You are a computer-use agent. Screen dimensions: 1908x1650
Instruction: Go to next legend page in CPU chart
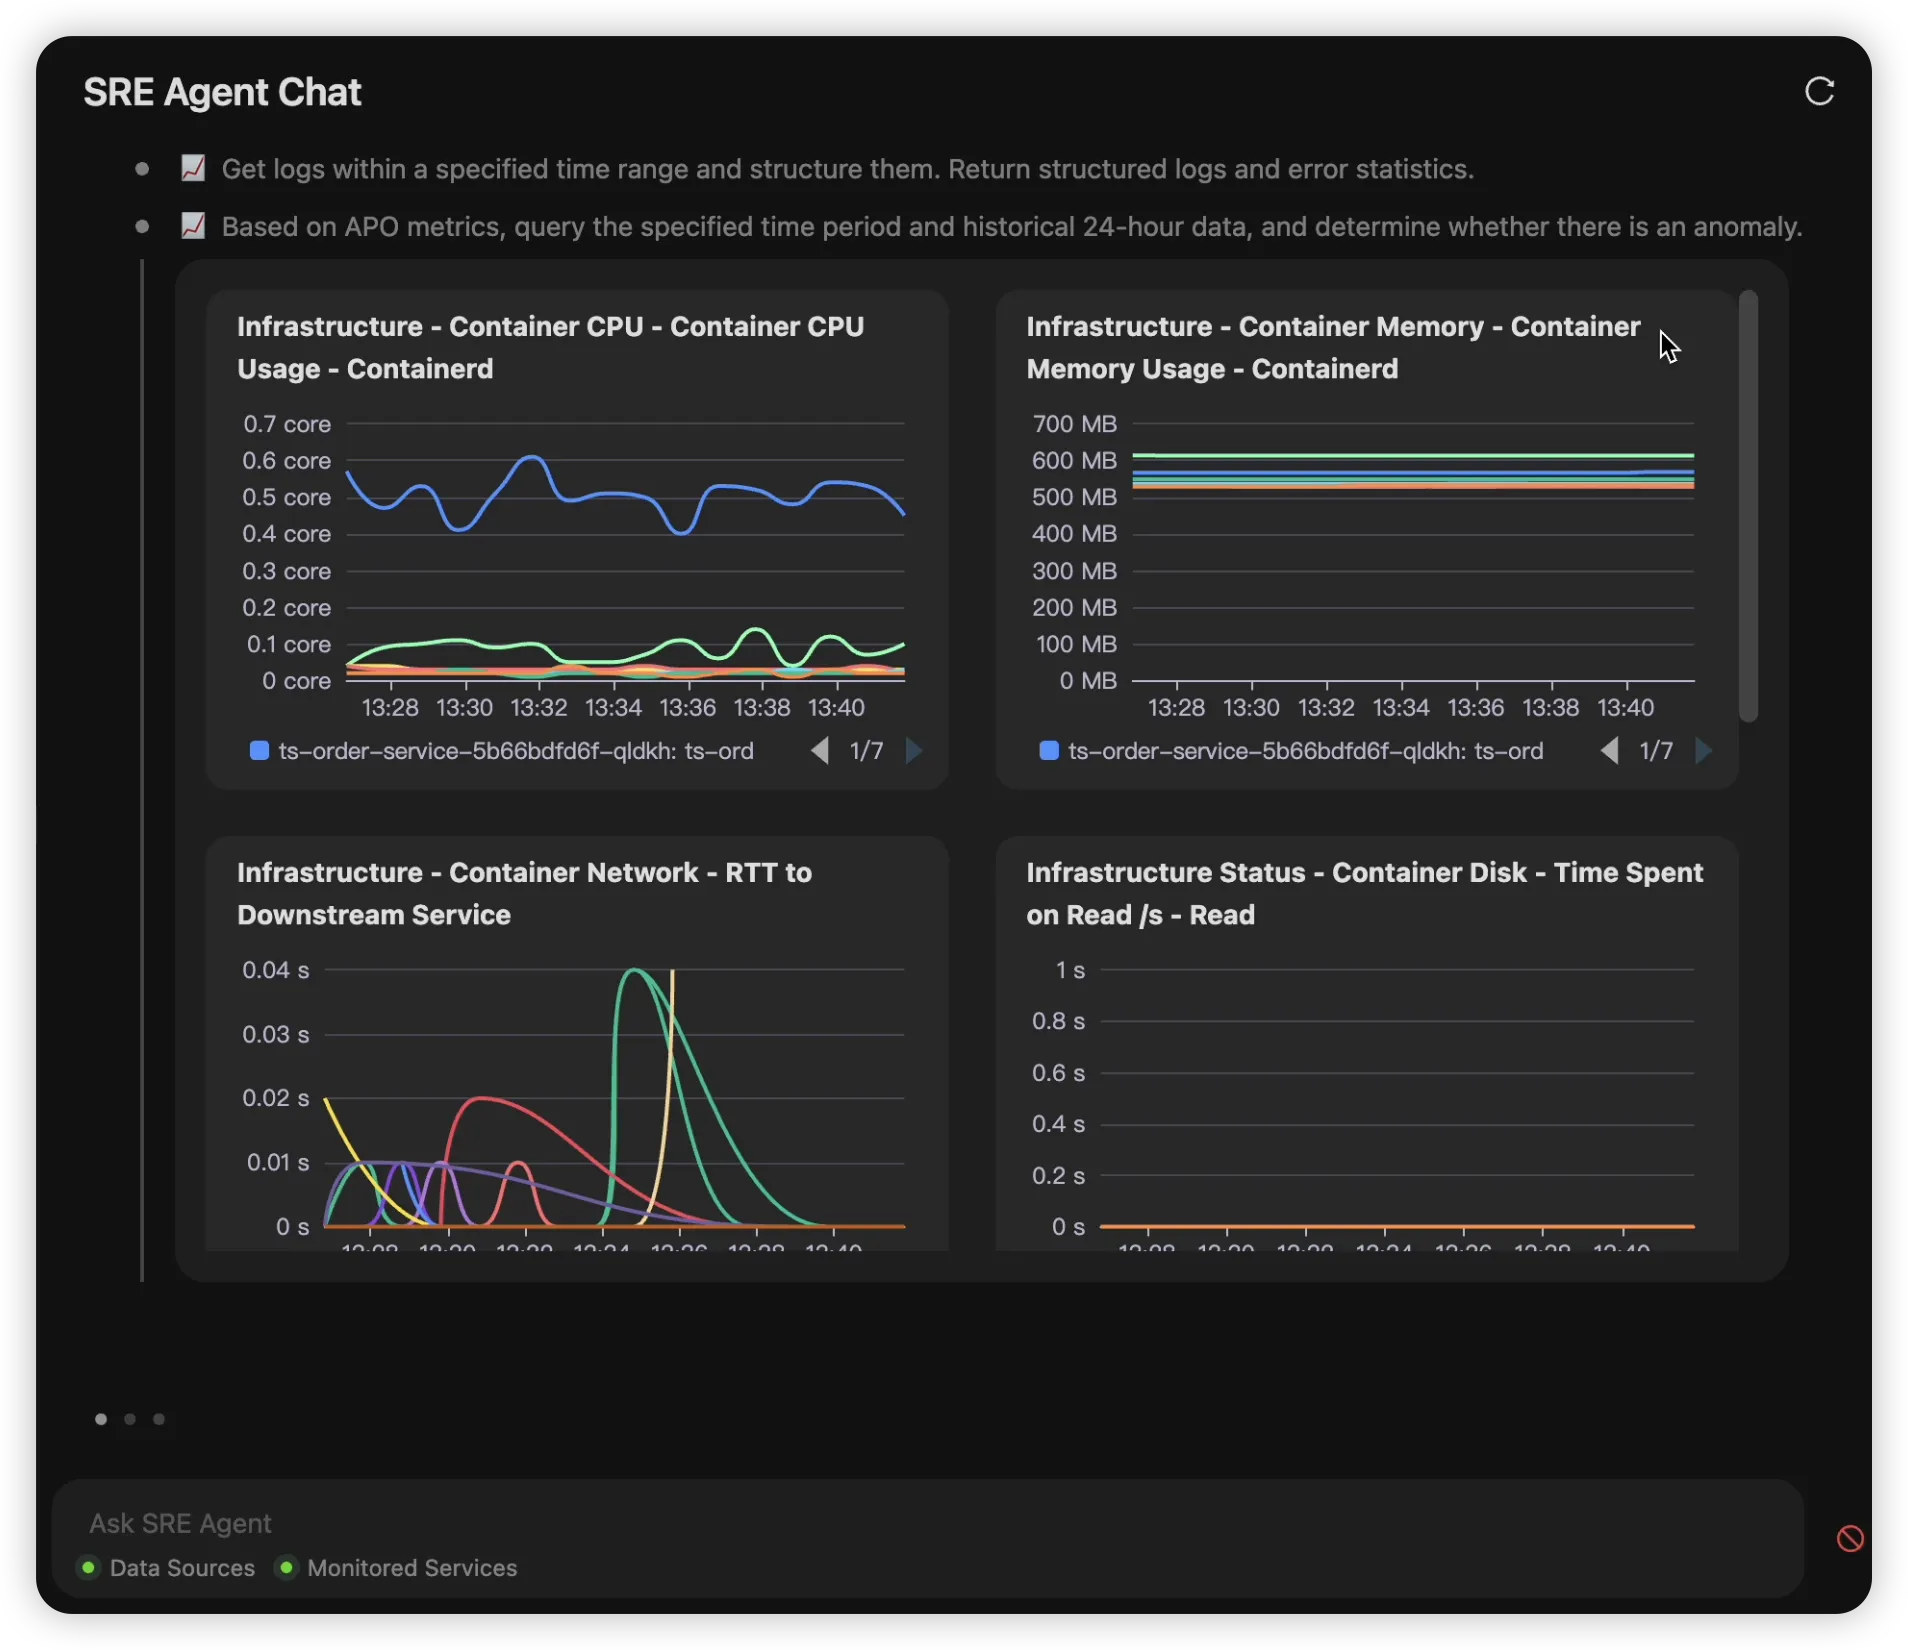tap(914, 751)
